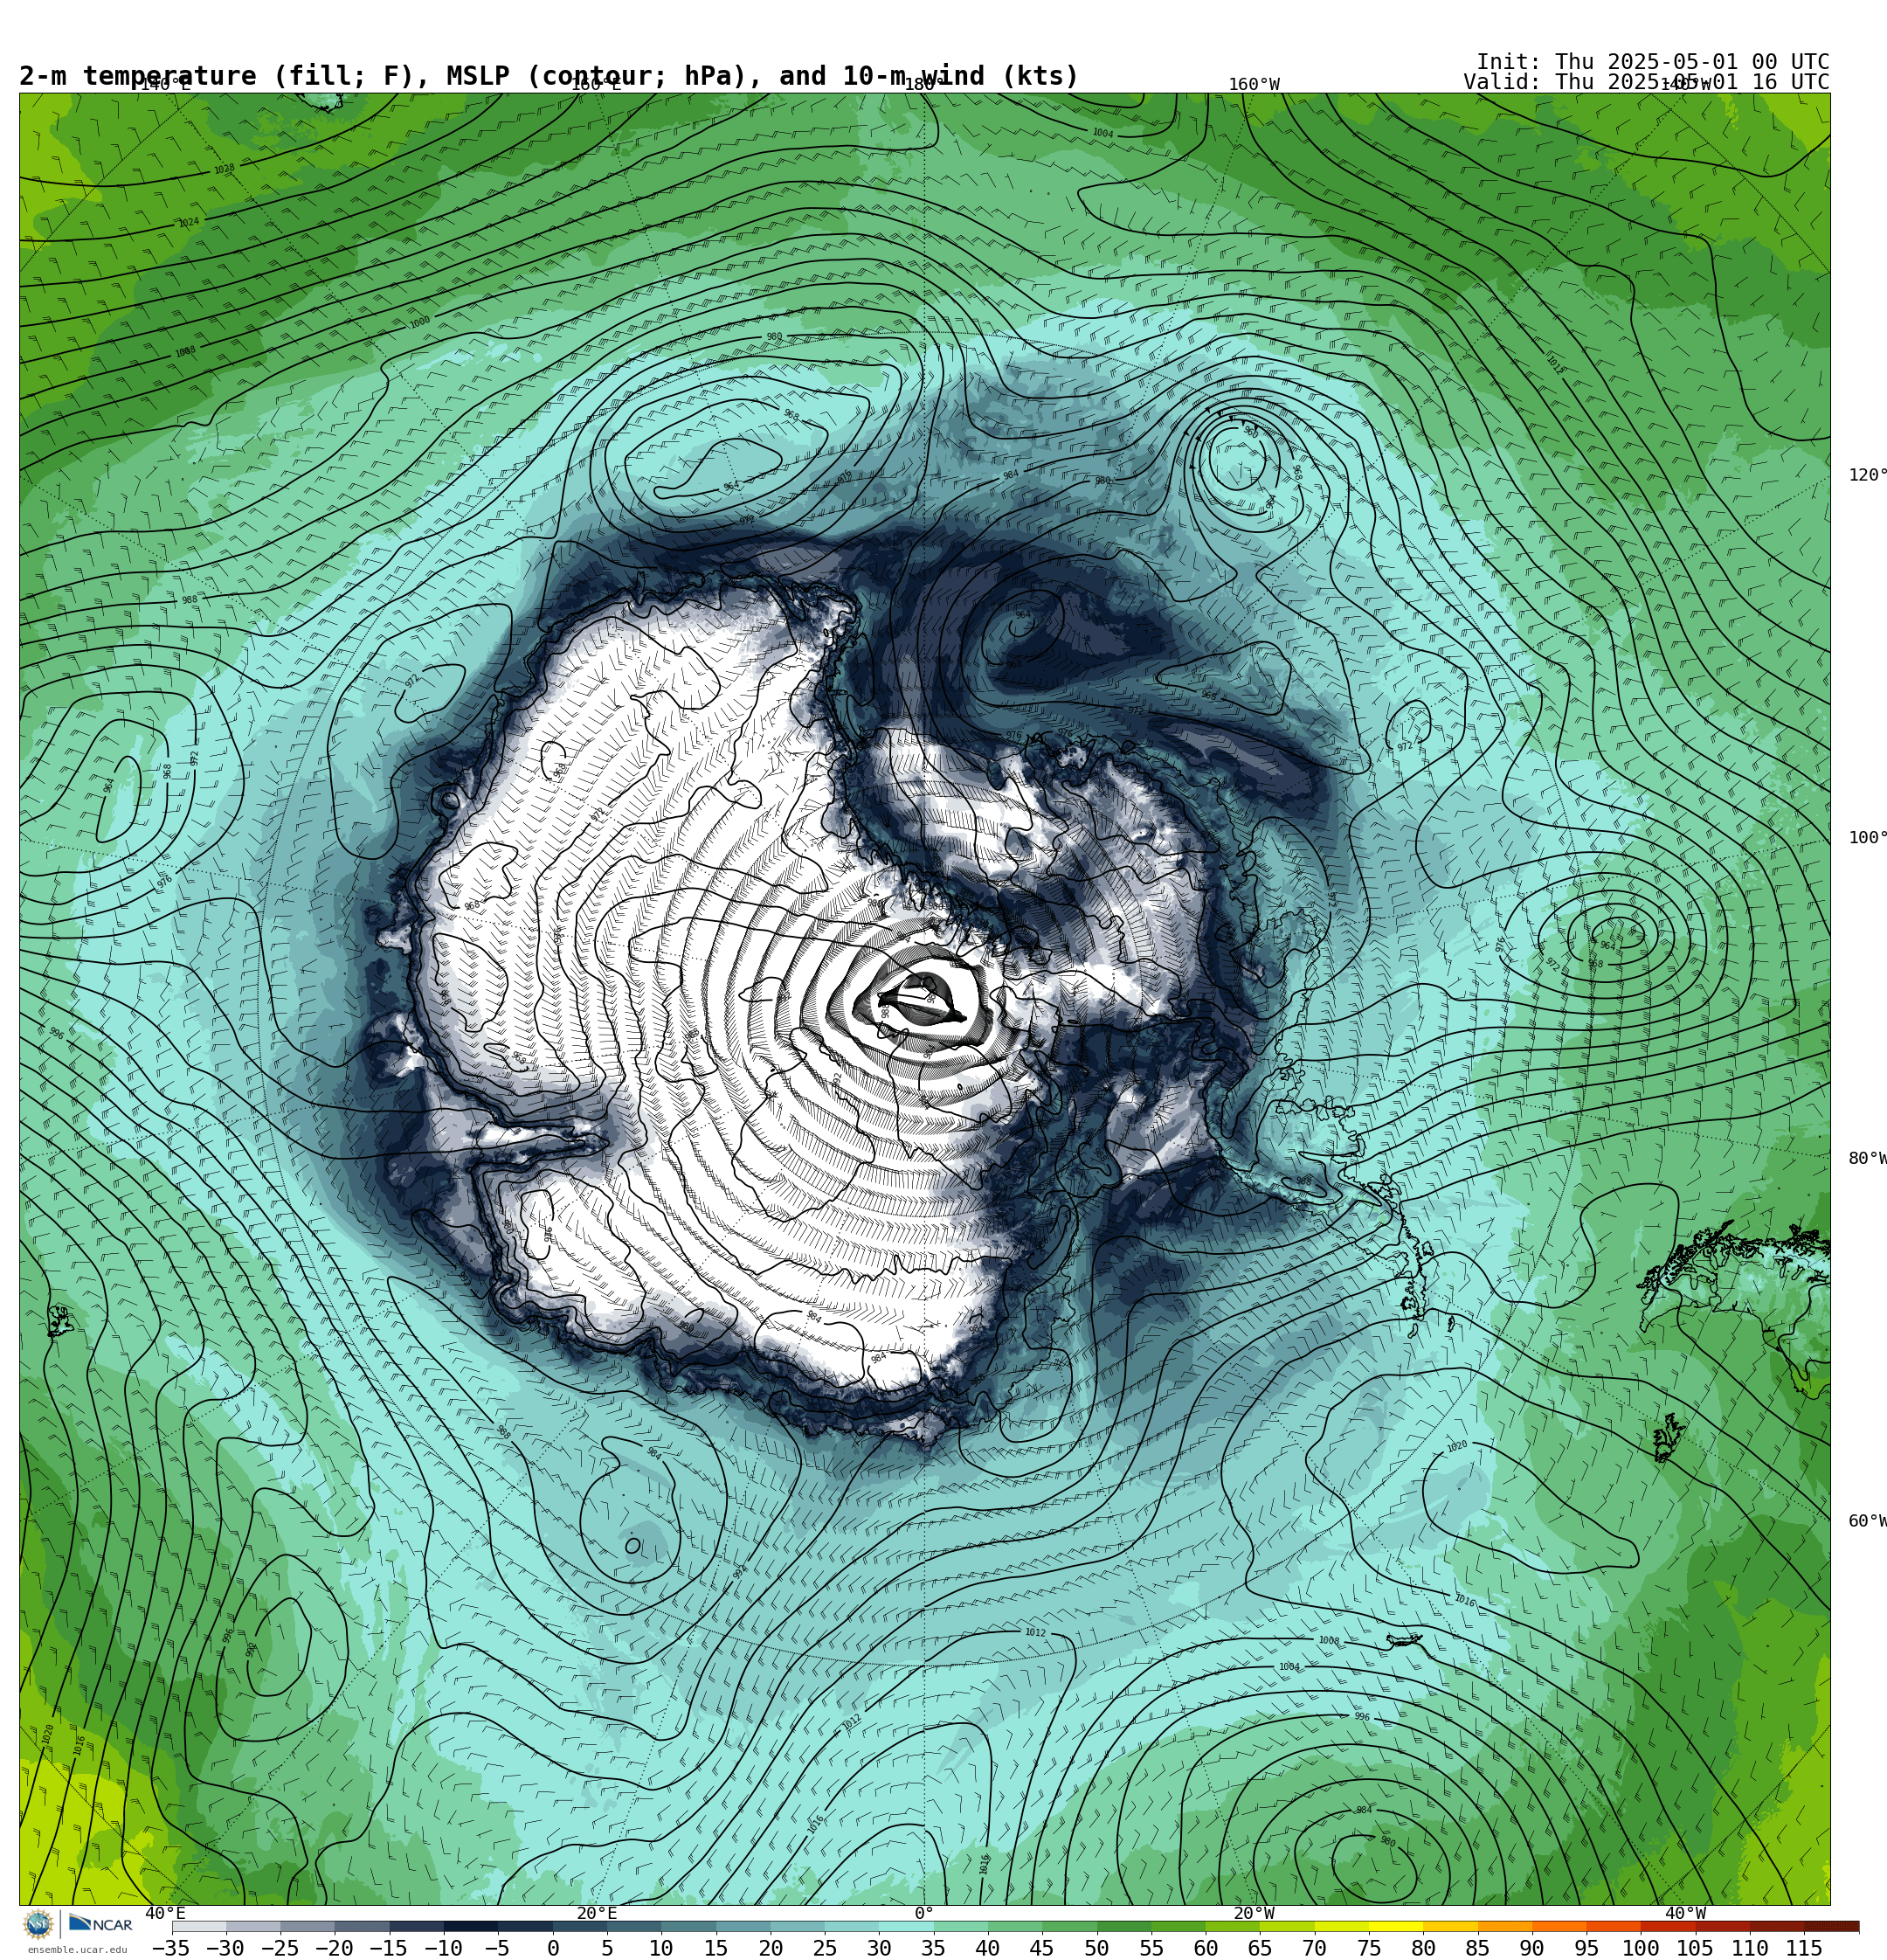Click the '20°E' longitude label at bottom
The width and height of the screenshot is (1887, 1960).
pyautogui.click(x=597, y=1913)
